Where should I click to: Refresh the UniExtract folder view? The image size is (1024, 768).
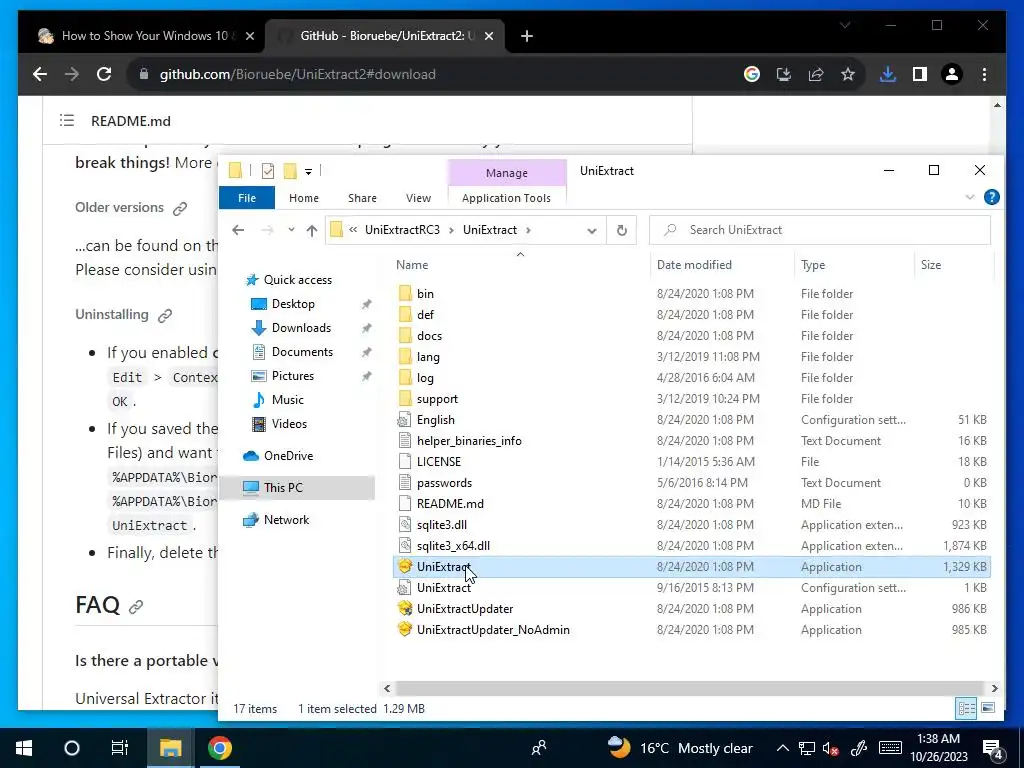coord(622,230)
